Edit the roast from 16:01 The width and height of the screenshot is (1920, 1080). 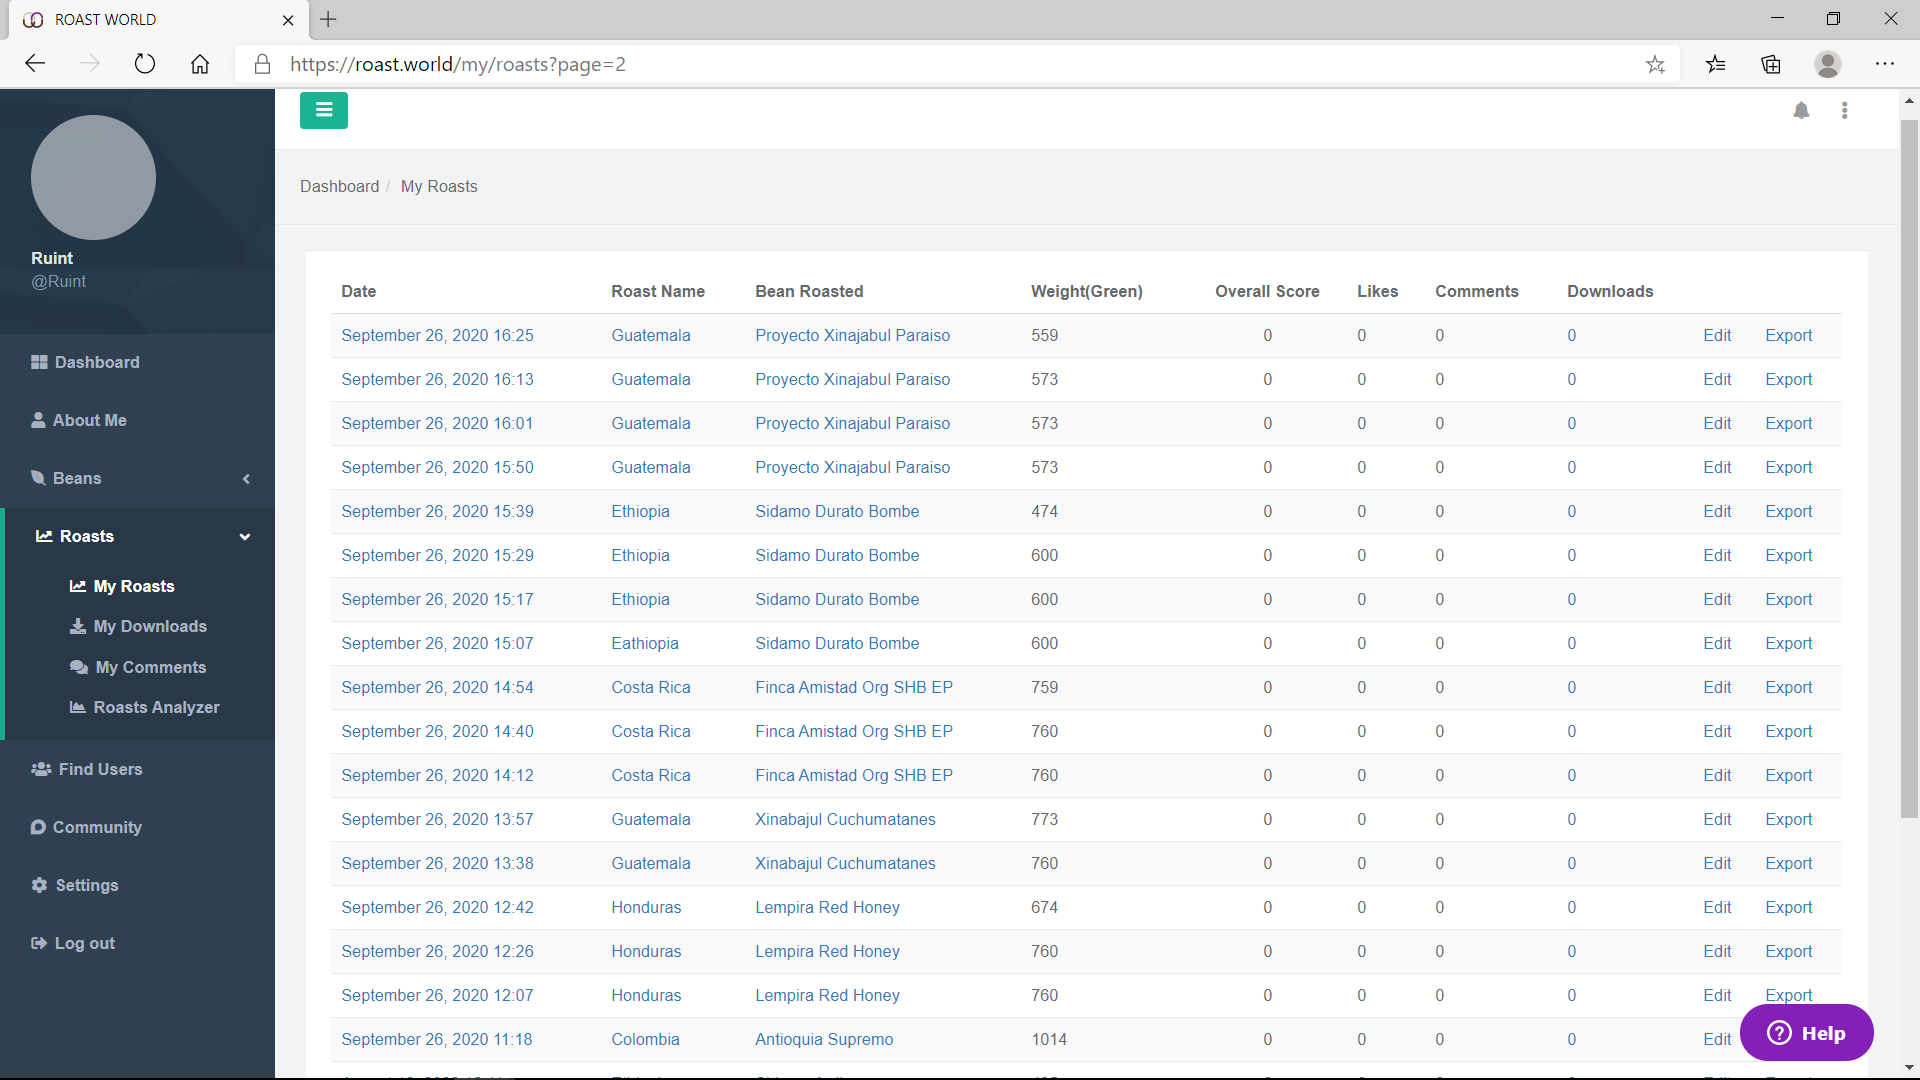[x=1717, y=423]
